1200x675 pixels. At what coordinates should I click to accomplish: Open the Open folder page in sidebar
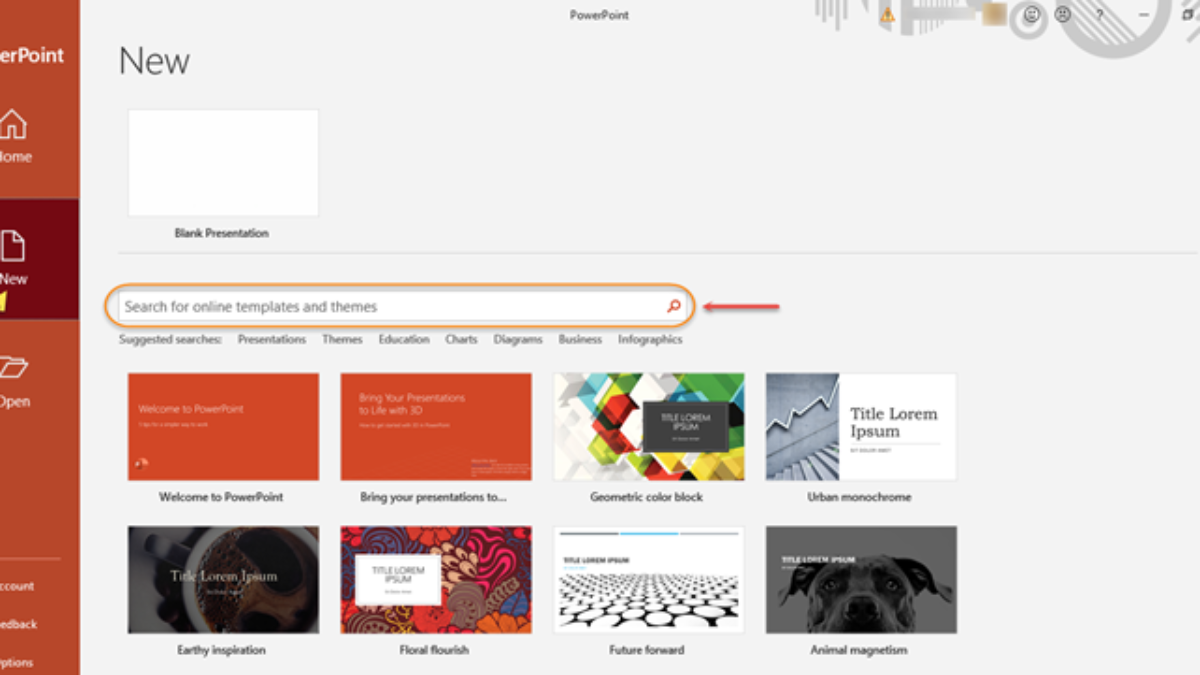click(x=14, y=380)
